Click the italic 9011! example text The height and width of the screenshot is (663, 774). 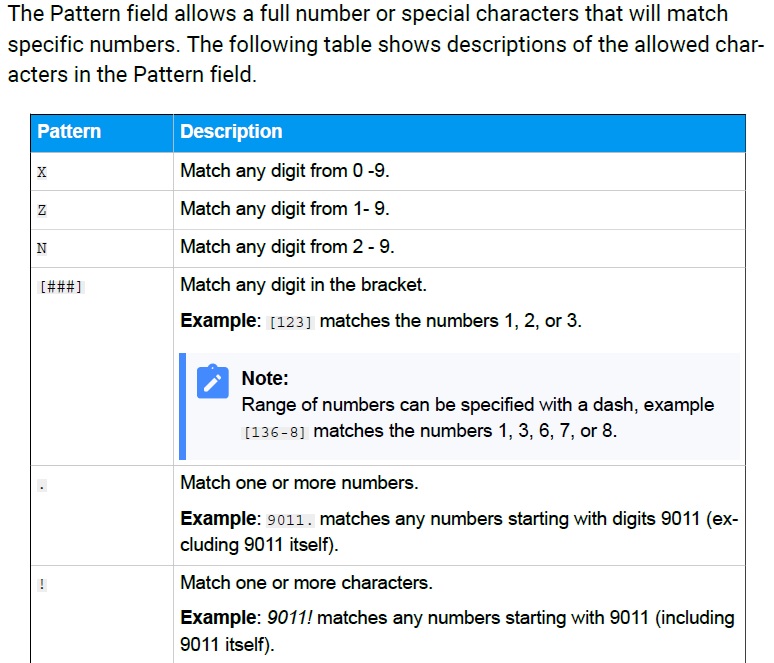(x=290, y=618)
